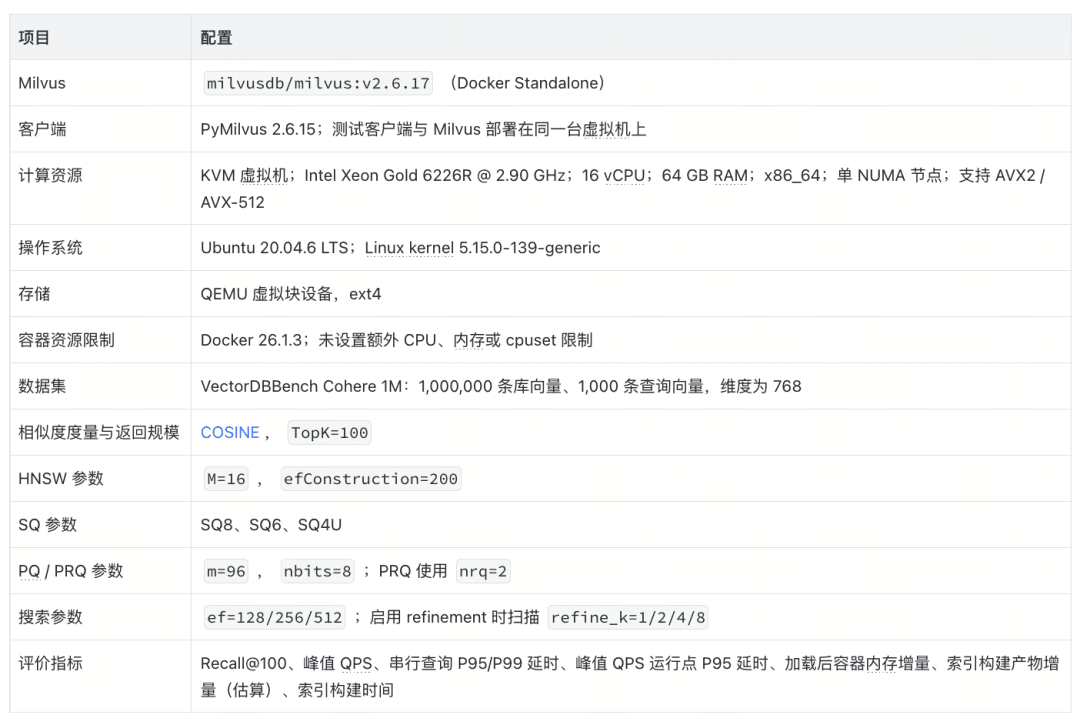This screenshot has height=725, width=1080.
Task: Click the refine_k=1/2/4/8 code snippet
Action: point(627,617)
